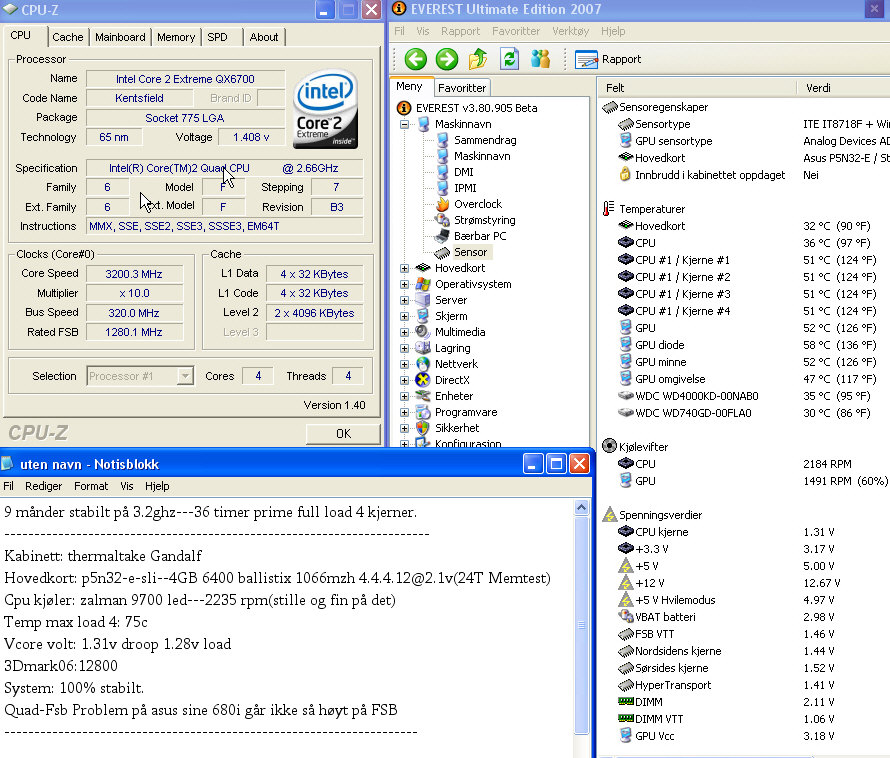Open the Rapport toolbar button in EVEREST
This screenshot has height=758, width=890.
[x=608, y=59]
